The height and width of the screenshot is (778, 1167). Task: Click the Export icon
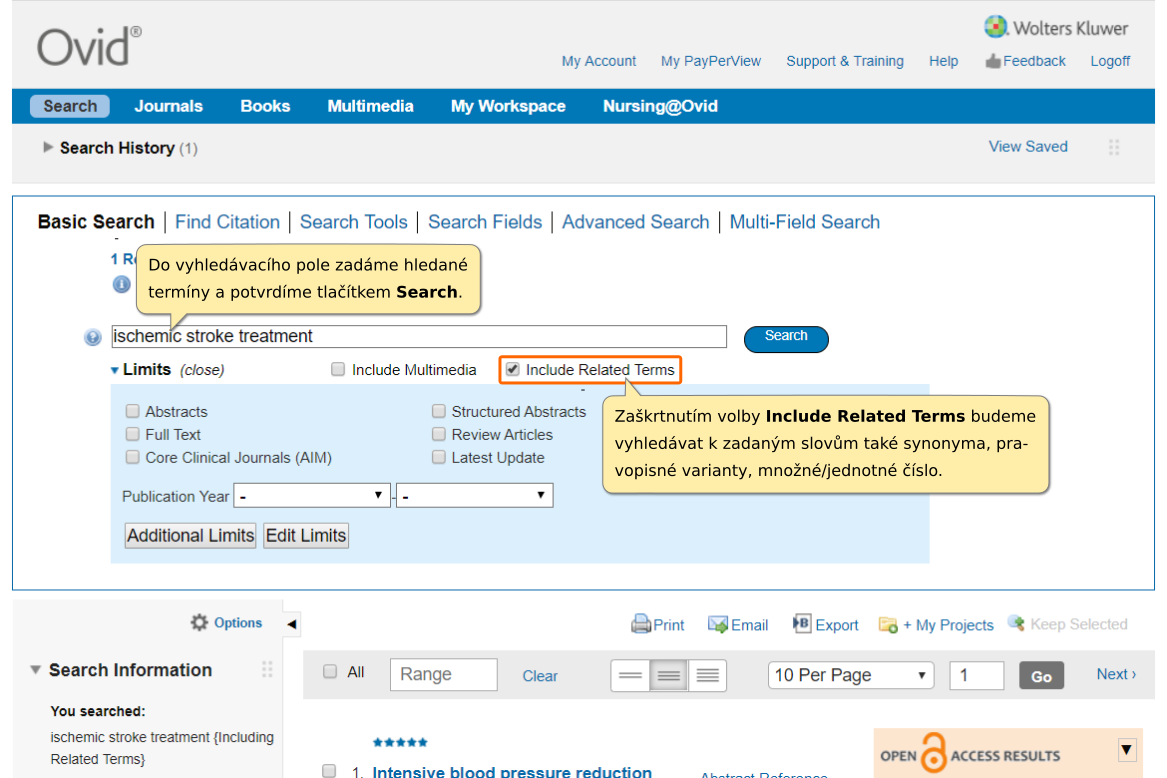802,623
